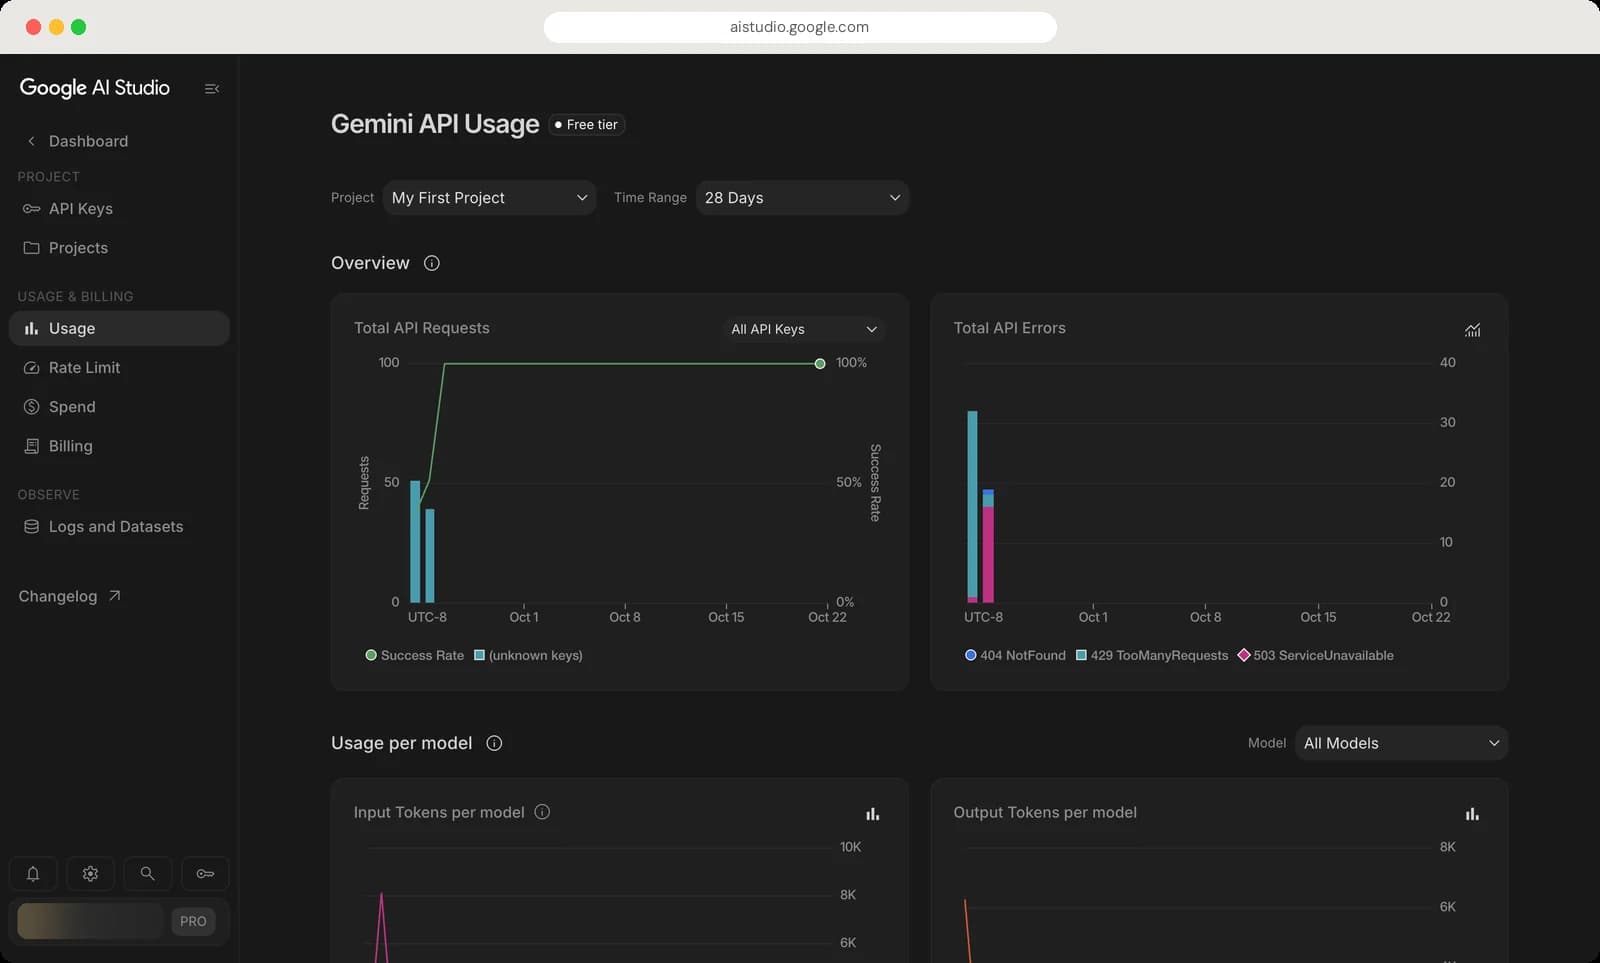Click the notifications bell icon
1600x963 pixels.
coord(33,874)
